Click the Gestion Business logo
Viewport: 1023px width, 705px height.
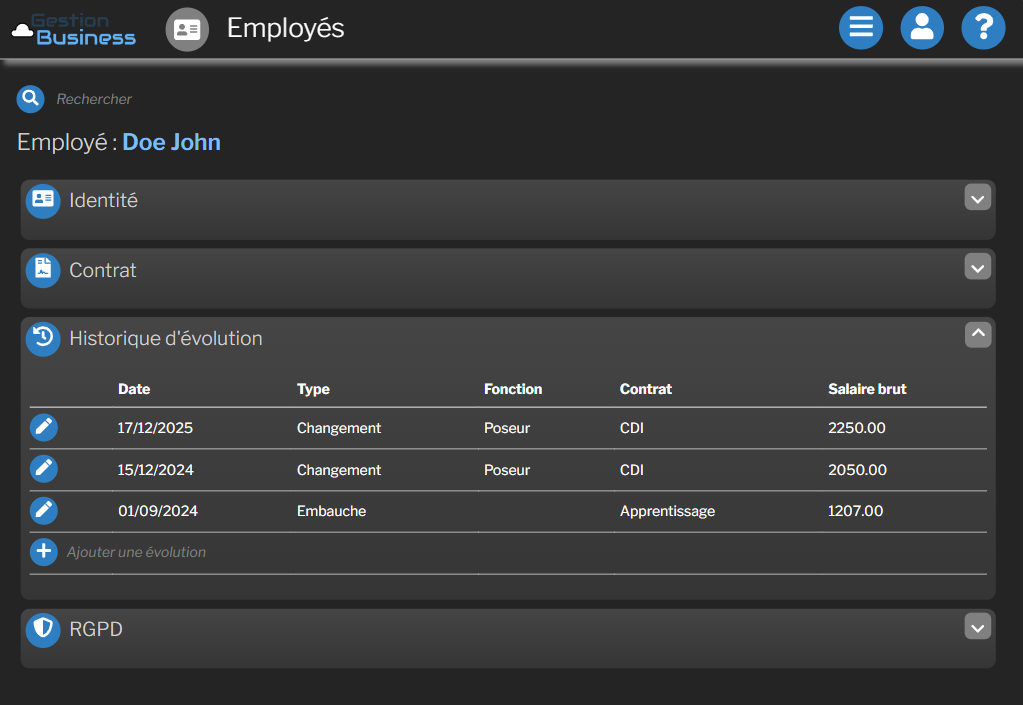coord(74,29)
